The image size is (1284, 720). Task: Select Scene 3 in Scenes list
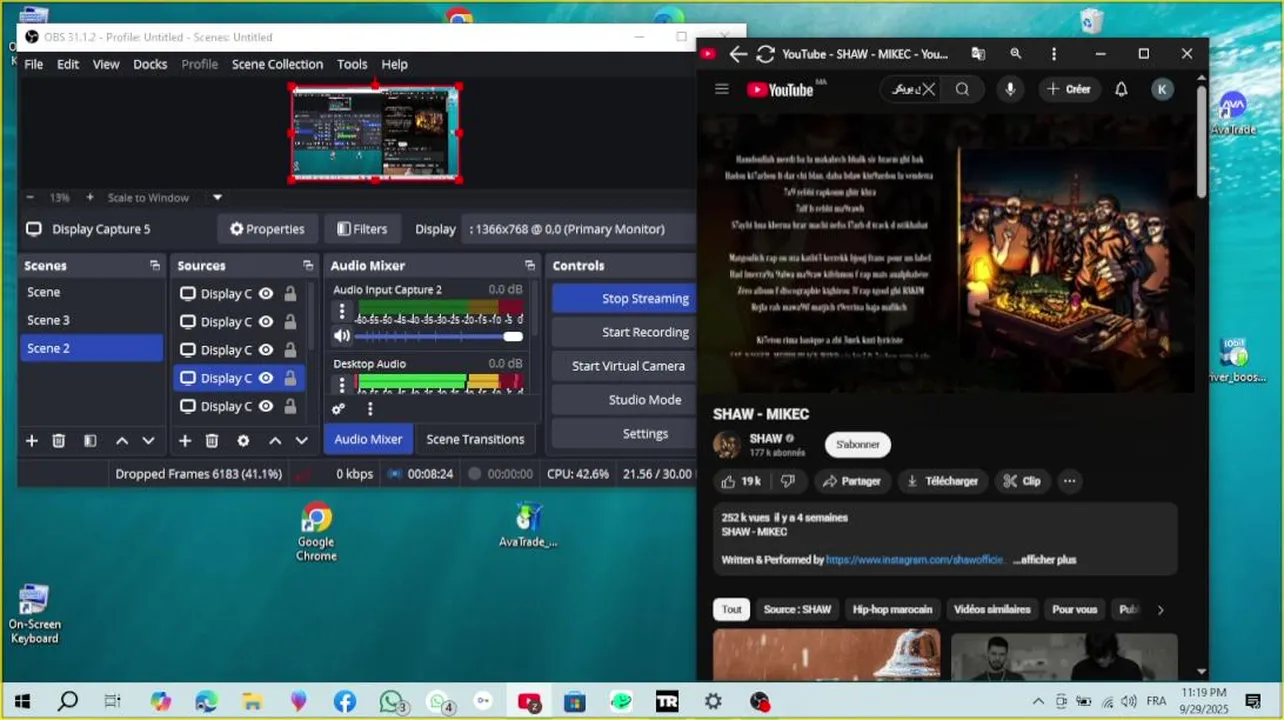pyautogui.click(x=92, y=320)
